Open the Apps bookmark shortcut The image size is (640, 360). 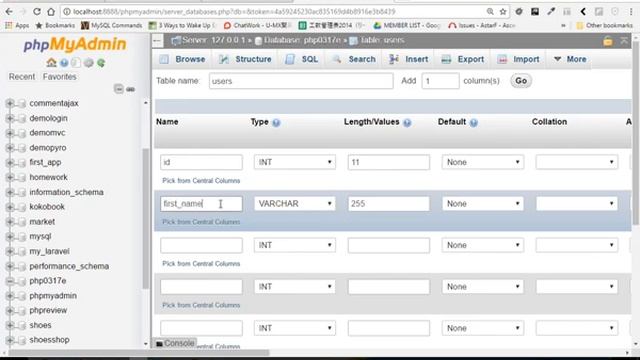click(17, 25)
